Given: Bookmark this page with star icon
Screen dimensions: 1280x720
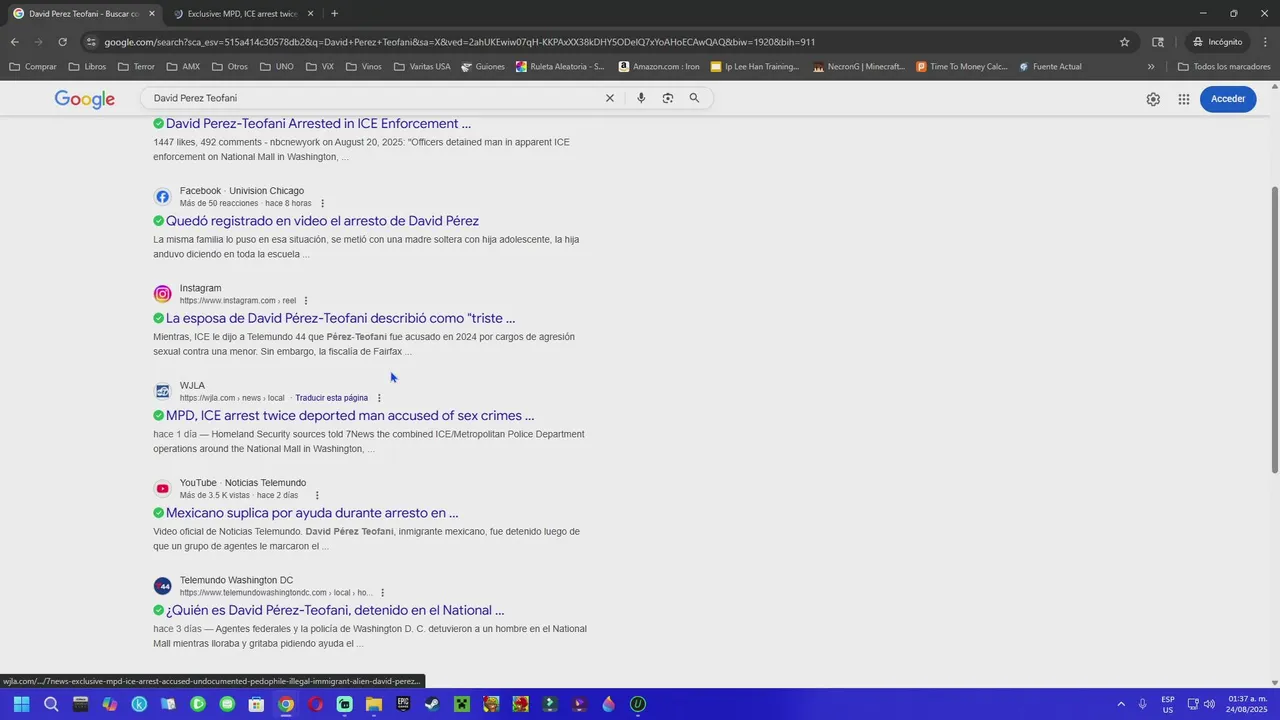Looking at the screenshot, I should [1124, 42].
